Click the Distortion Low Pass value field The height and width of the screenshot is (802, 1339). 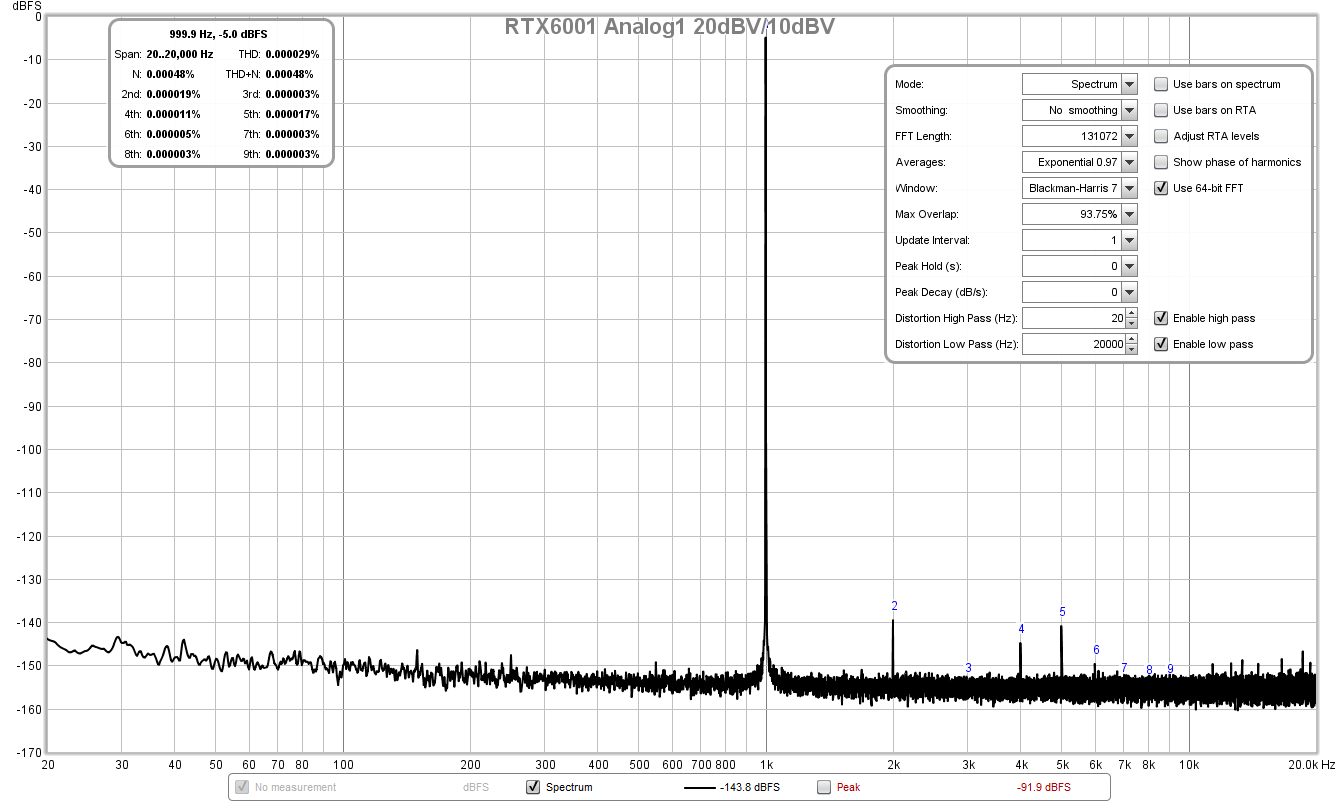coord(1073,344)
